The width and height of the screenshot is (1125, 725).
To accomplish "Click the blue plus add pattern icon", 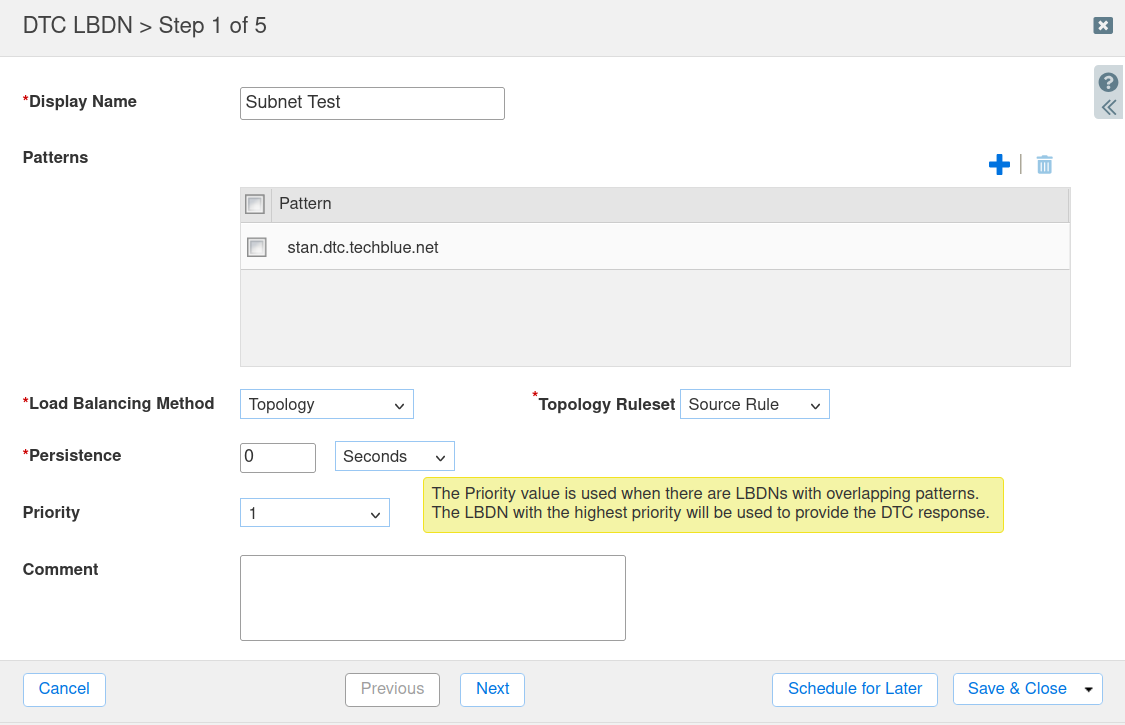I will pos(998,165).
